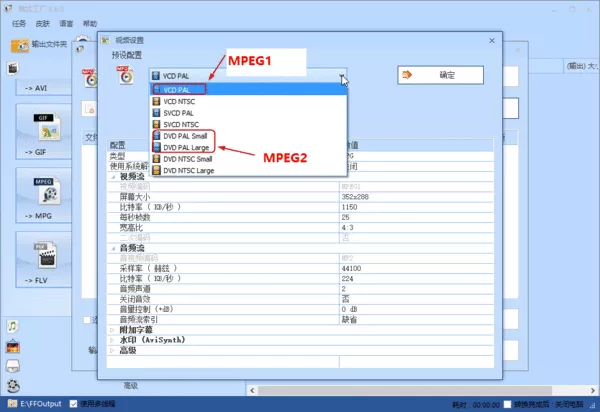Click the 视频设置 dialog title icon

(x=105, y=40)
